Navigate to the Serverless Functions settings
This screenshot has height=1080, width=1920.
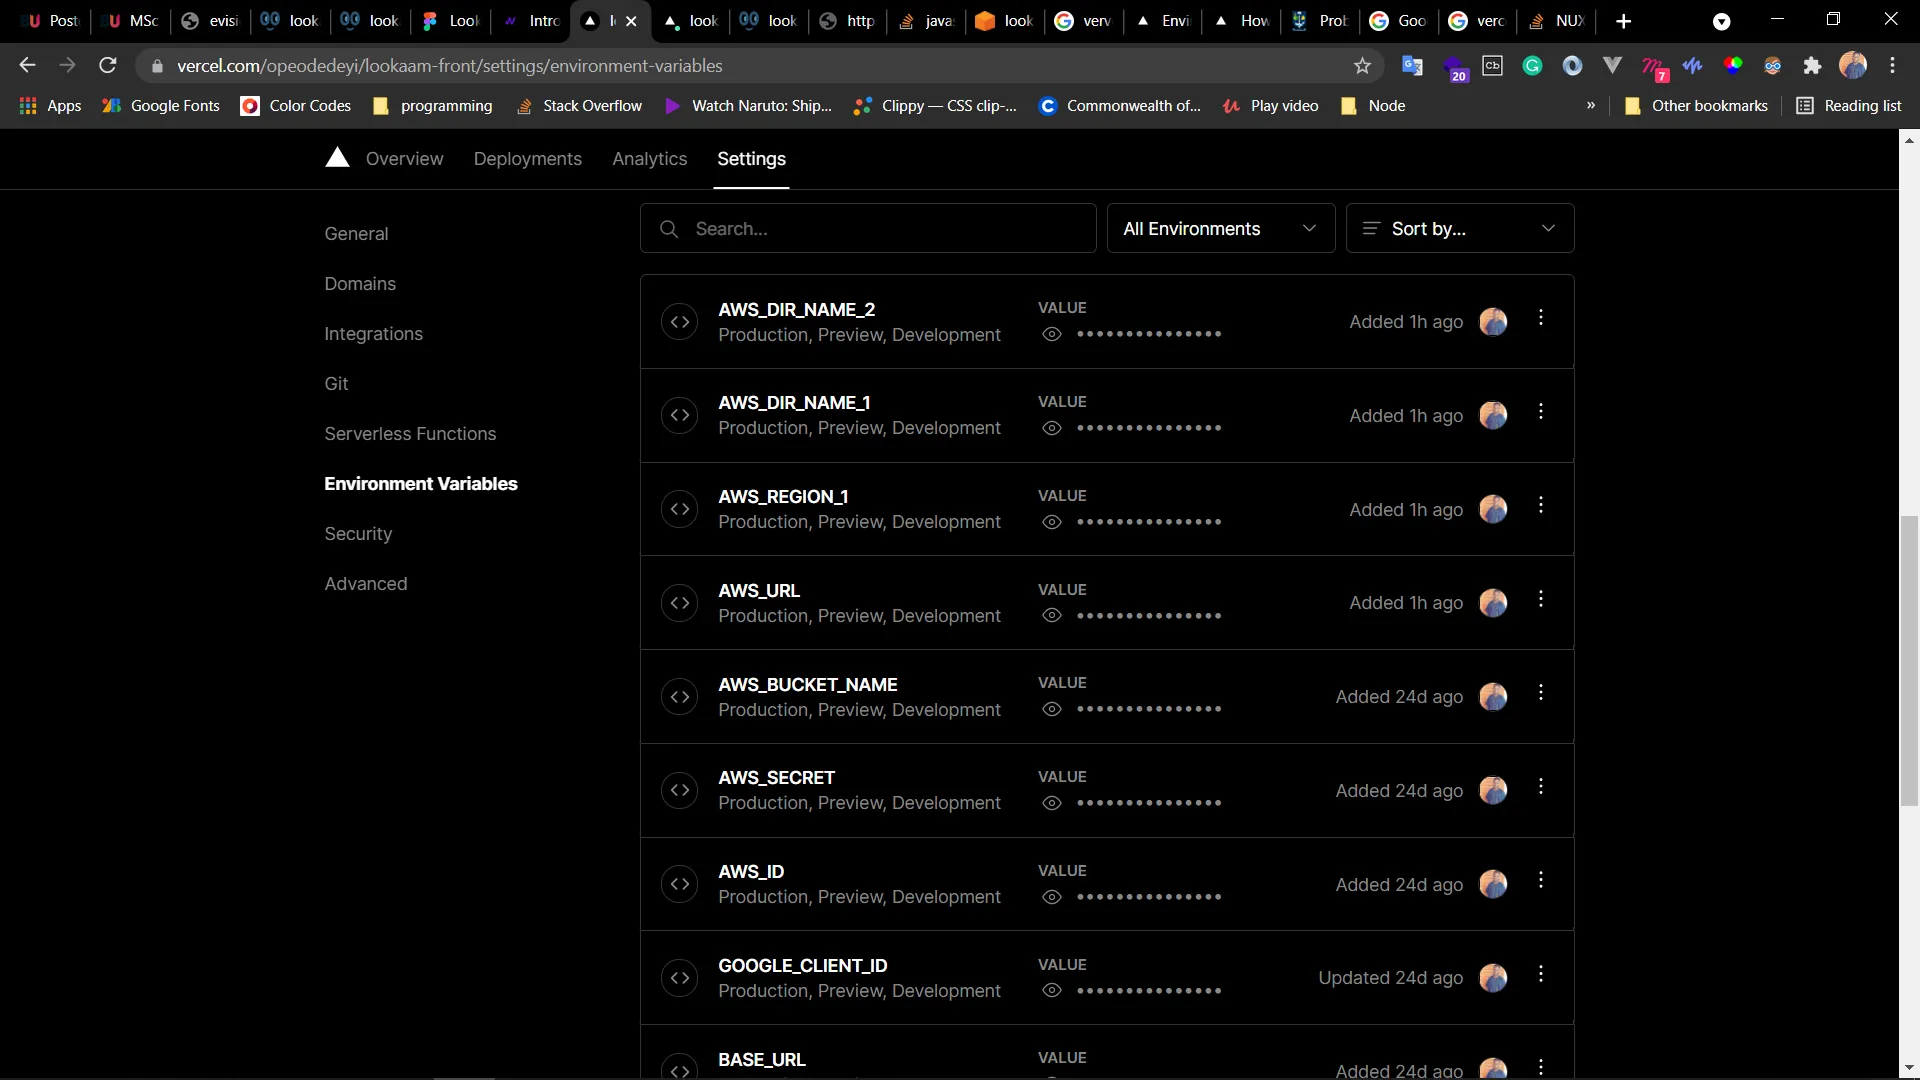click(x=410, y=434)
